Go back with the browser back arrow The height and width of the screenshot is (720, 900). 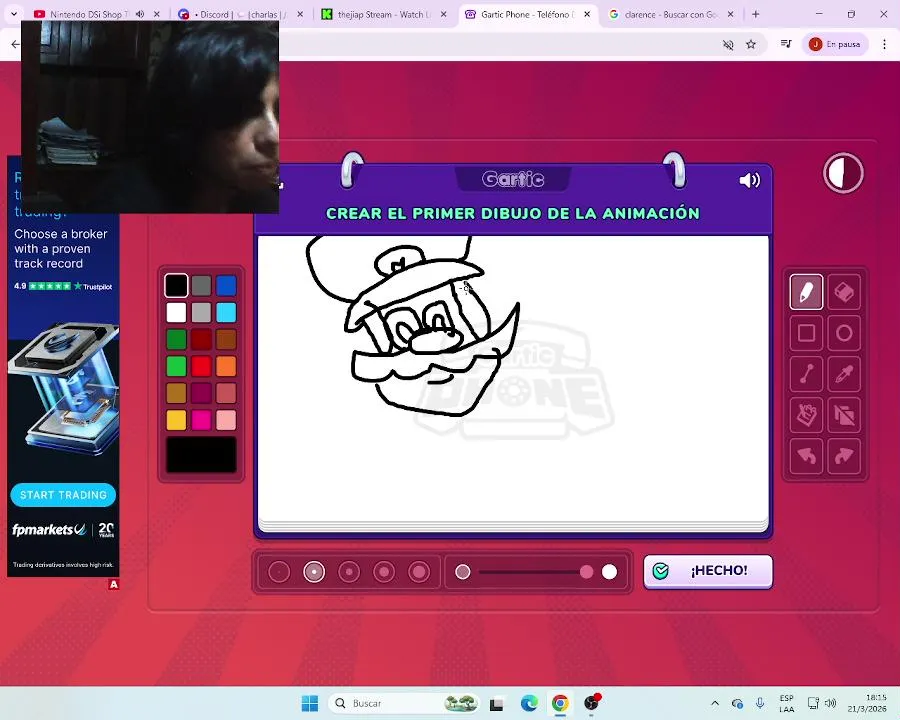click(x=15, y=44)
